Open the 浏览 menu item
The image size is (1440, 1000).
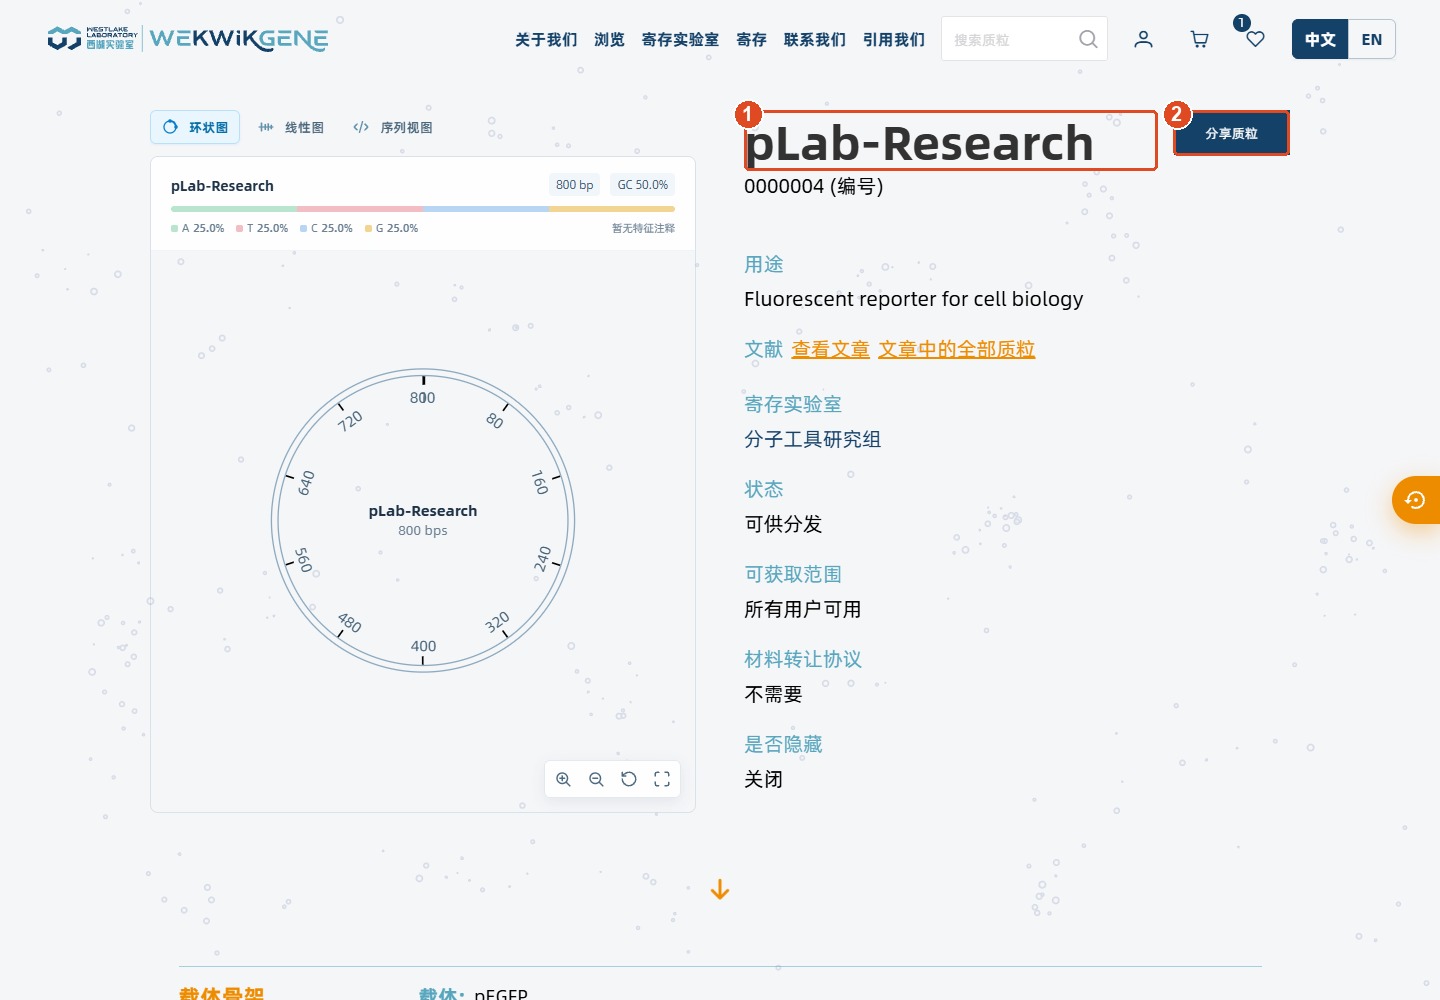click(x=609, y=39)
